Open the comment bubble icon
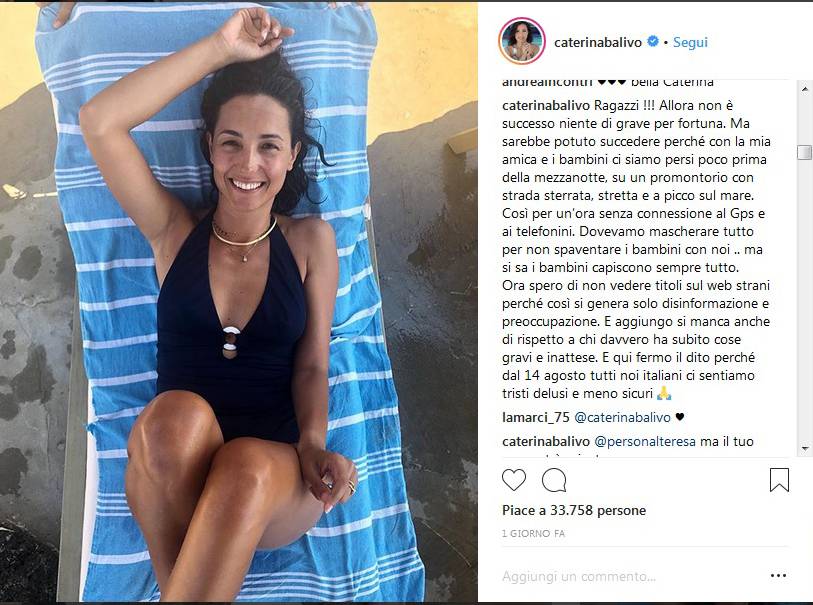The image size is (813, 605). (x=554, y=480)
